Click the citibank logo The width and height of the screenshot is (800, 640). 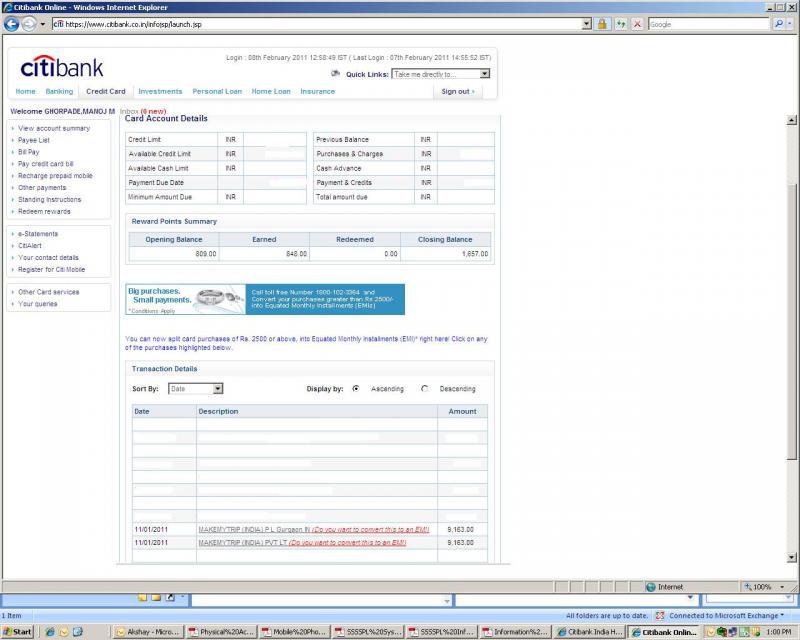pos(62,67)
